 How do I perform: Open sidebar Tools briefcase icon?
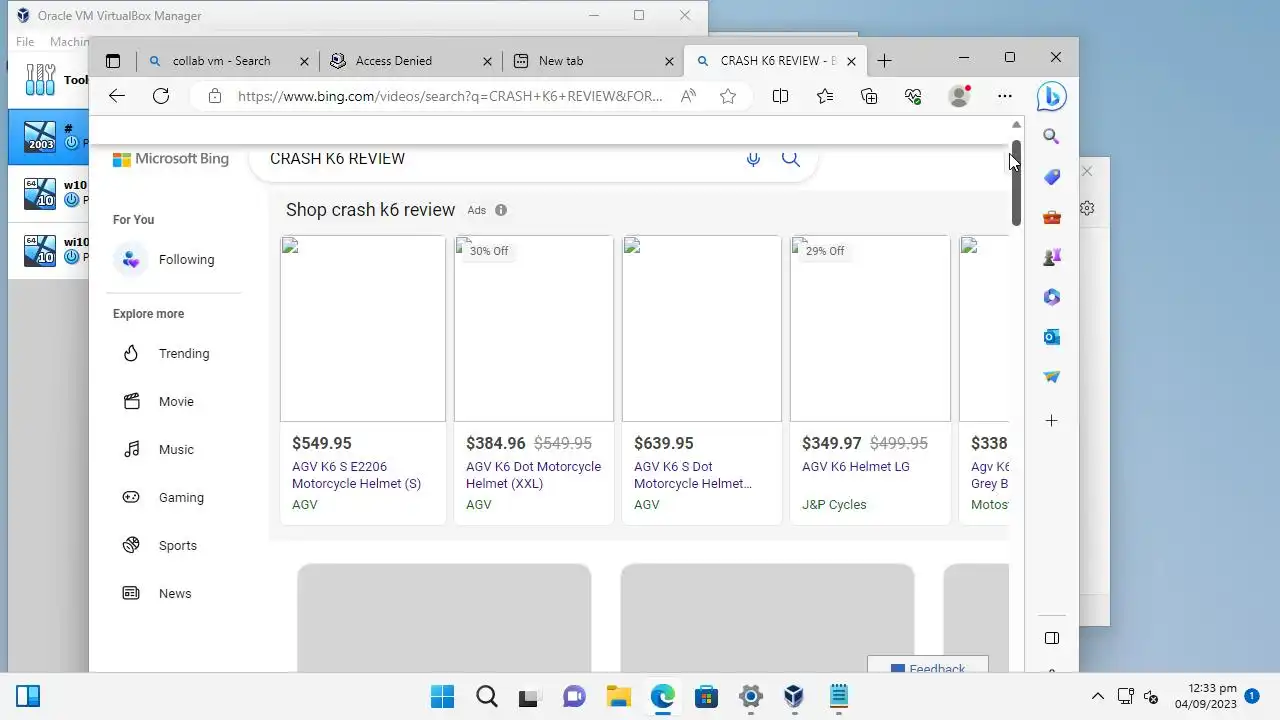click(1051, 217)
